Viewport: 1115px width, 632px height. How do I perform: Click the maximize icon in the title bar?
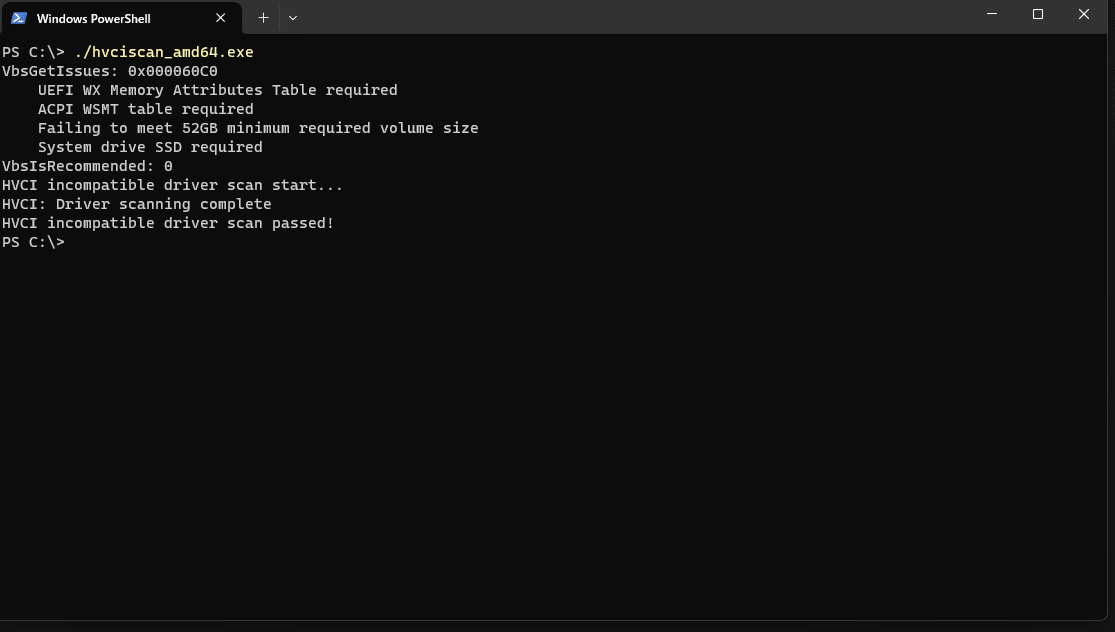(x=1037, y=14)
